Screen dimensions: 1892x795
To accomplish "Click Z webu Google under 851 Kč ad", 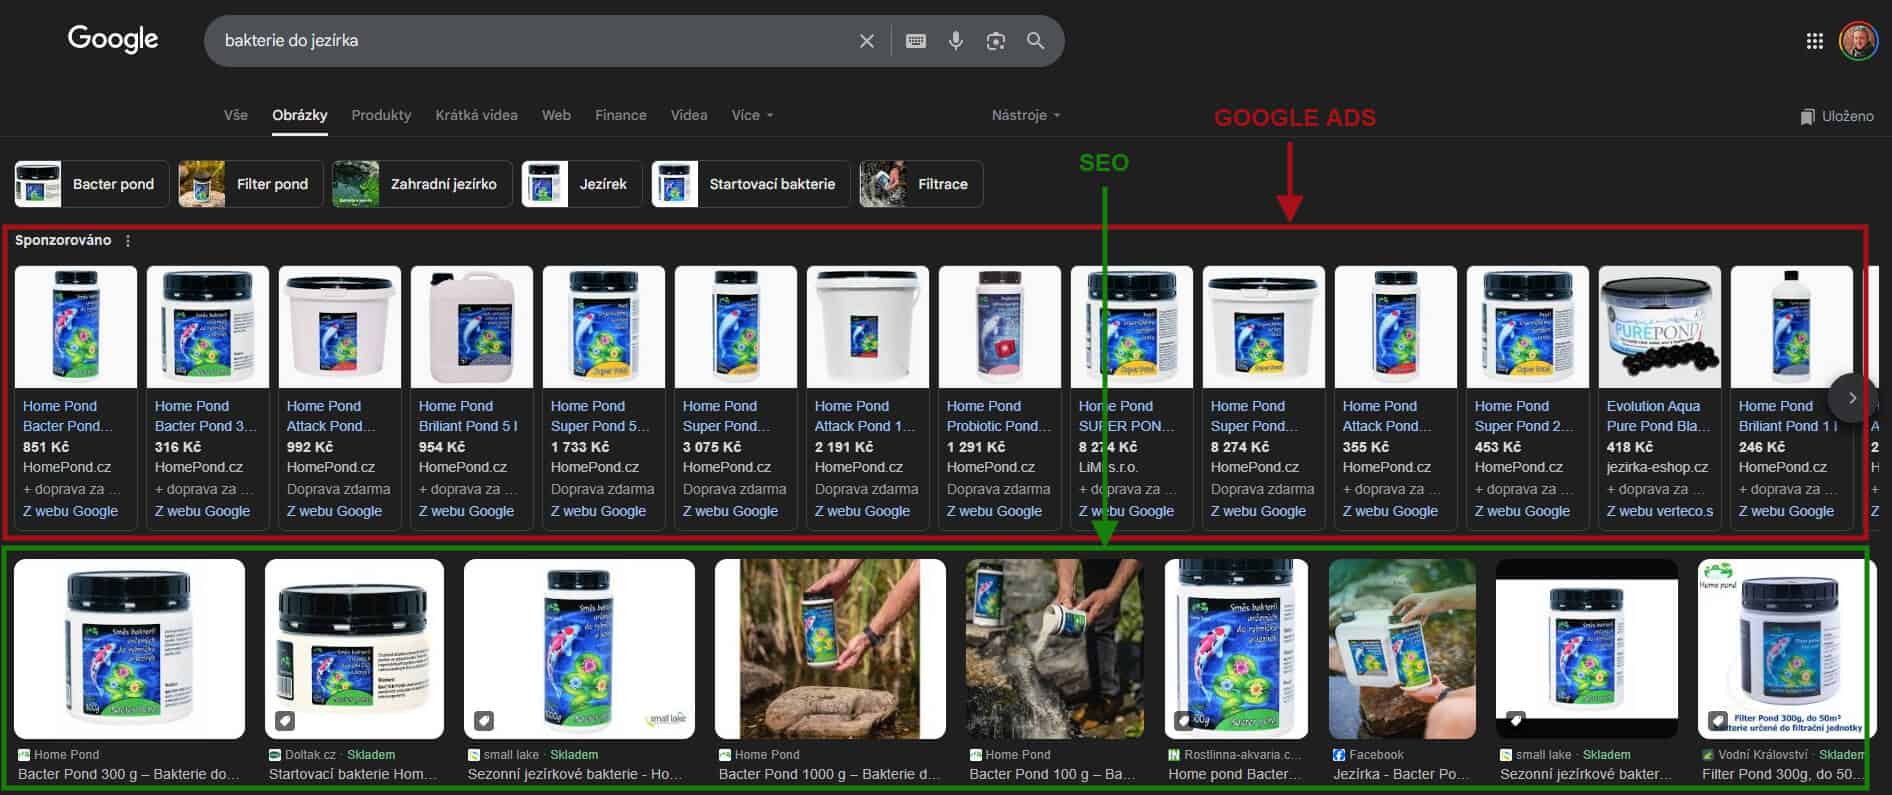I will coord(70,511).
